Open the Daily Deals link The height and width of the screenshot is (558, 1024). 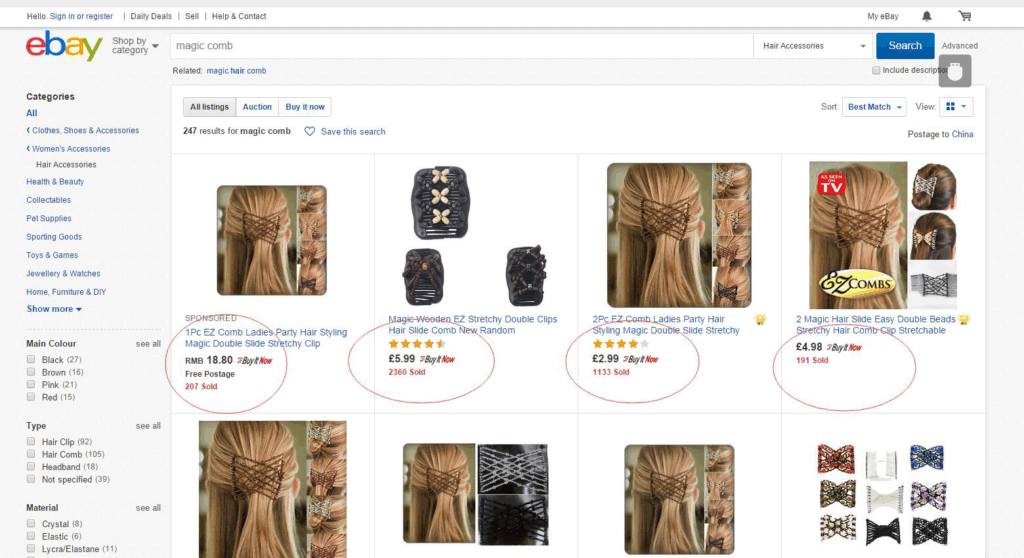tap(151, 16)
